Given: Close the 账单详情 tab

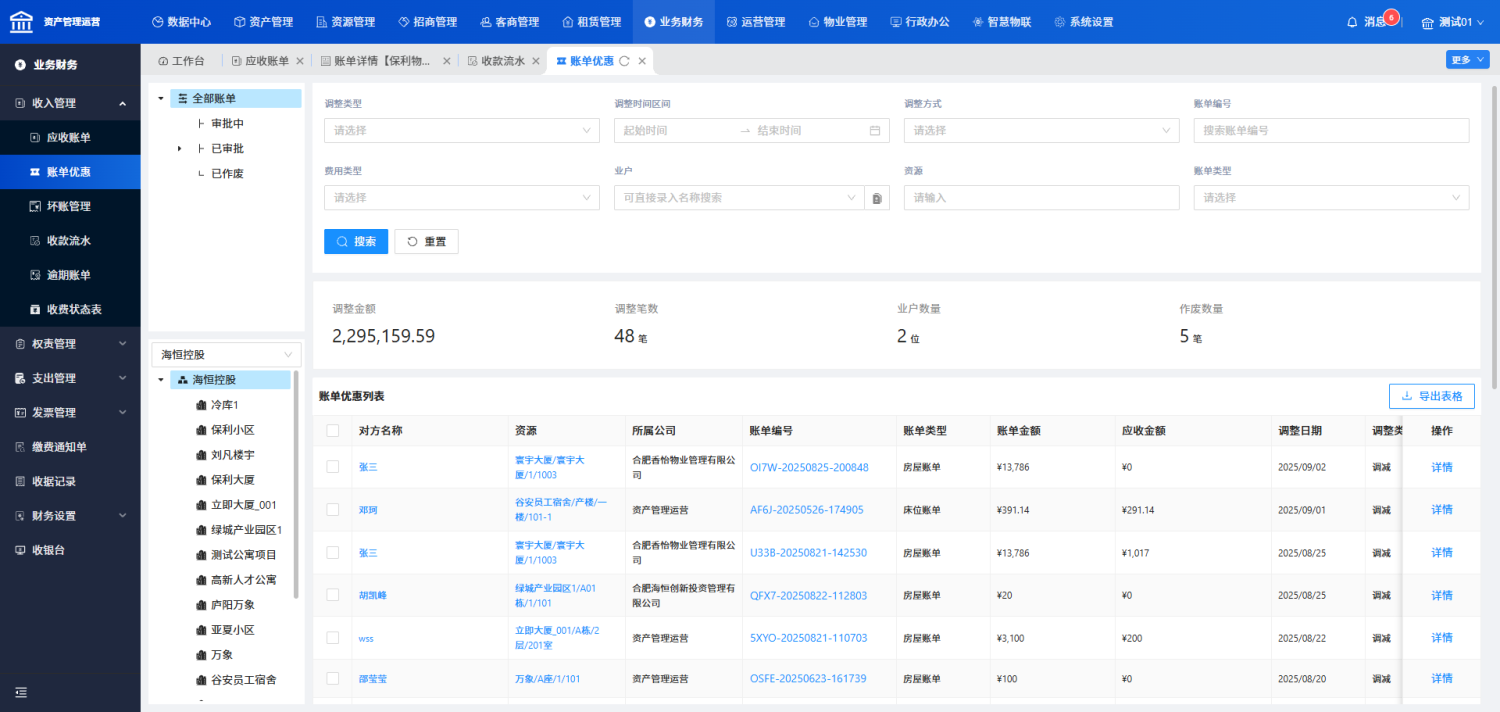Looking at the screenshot, I should [x=446, y=61].
